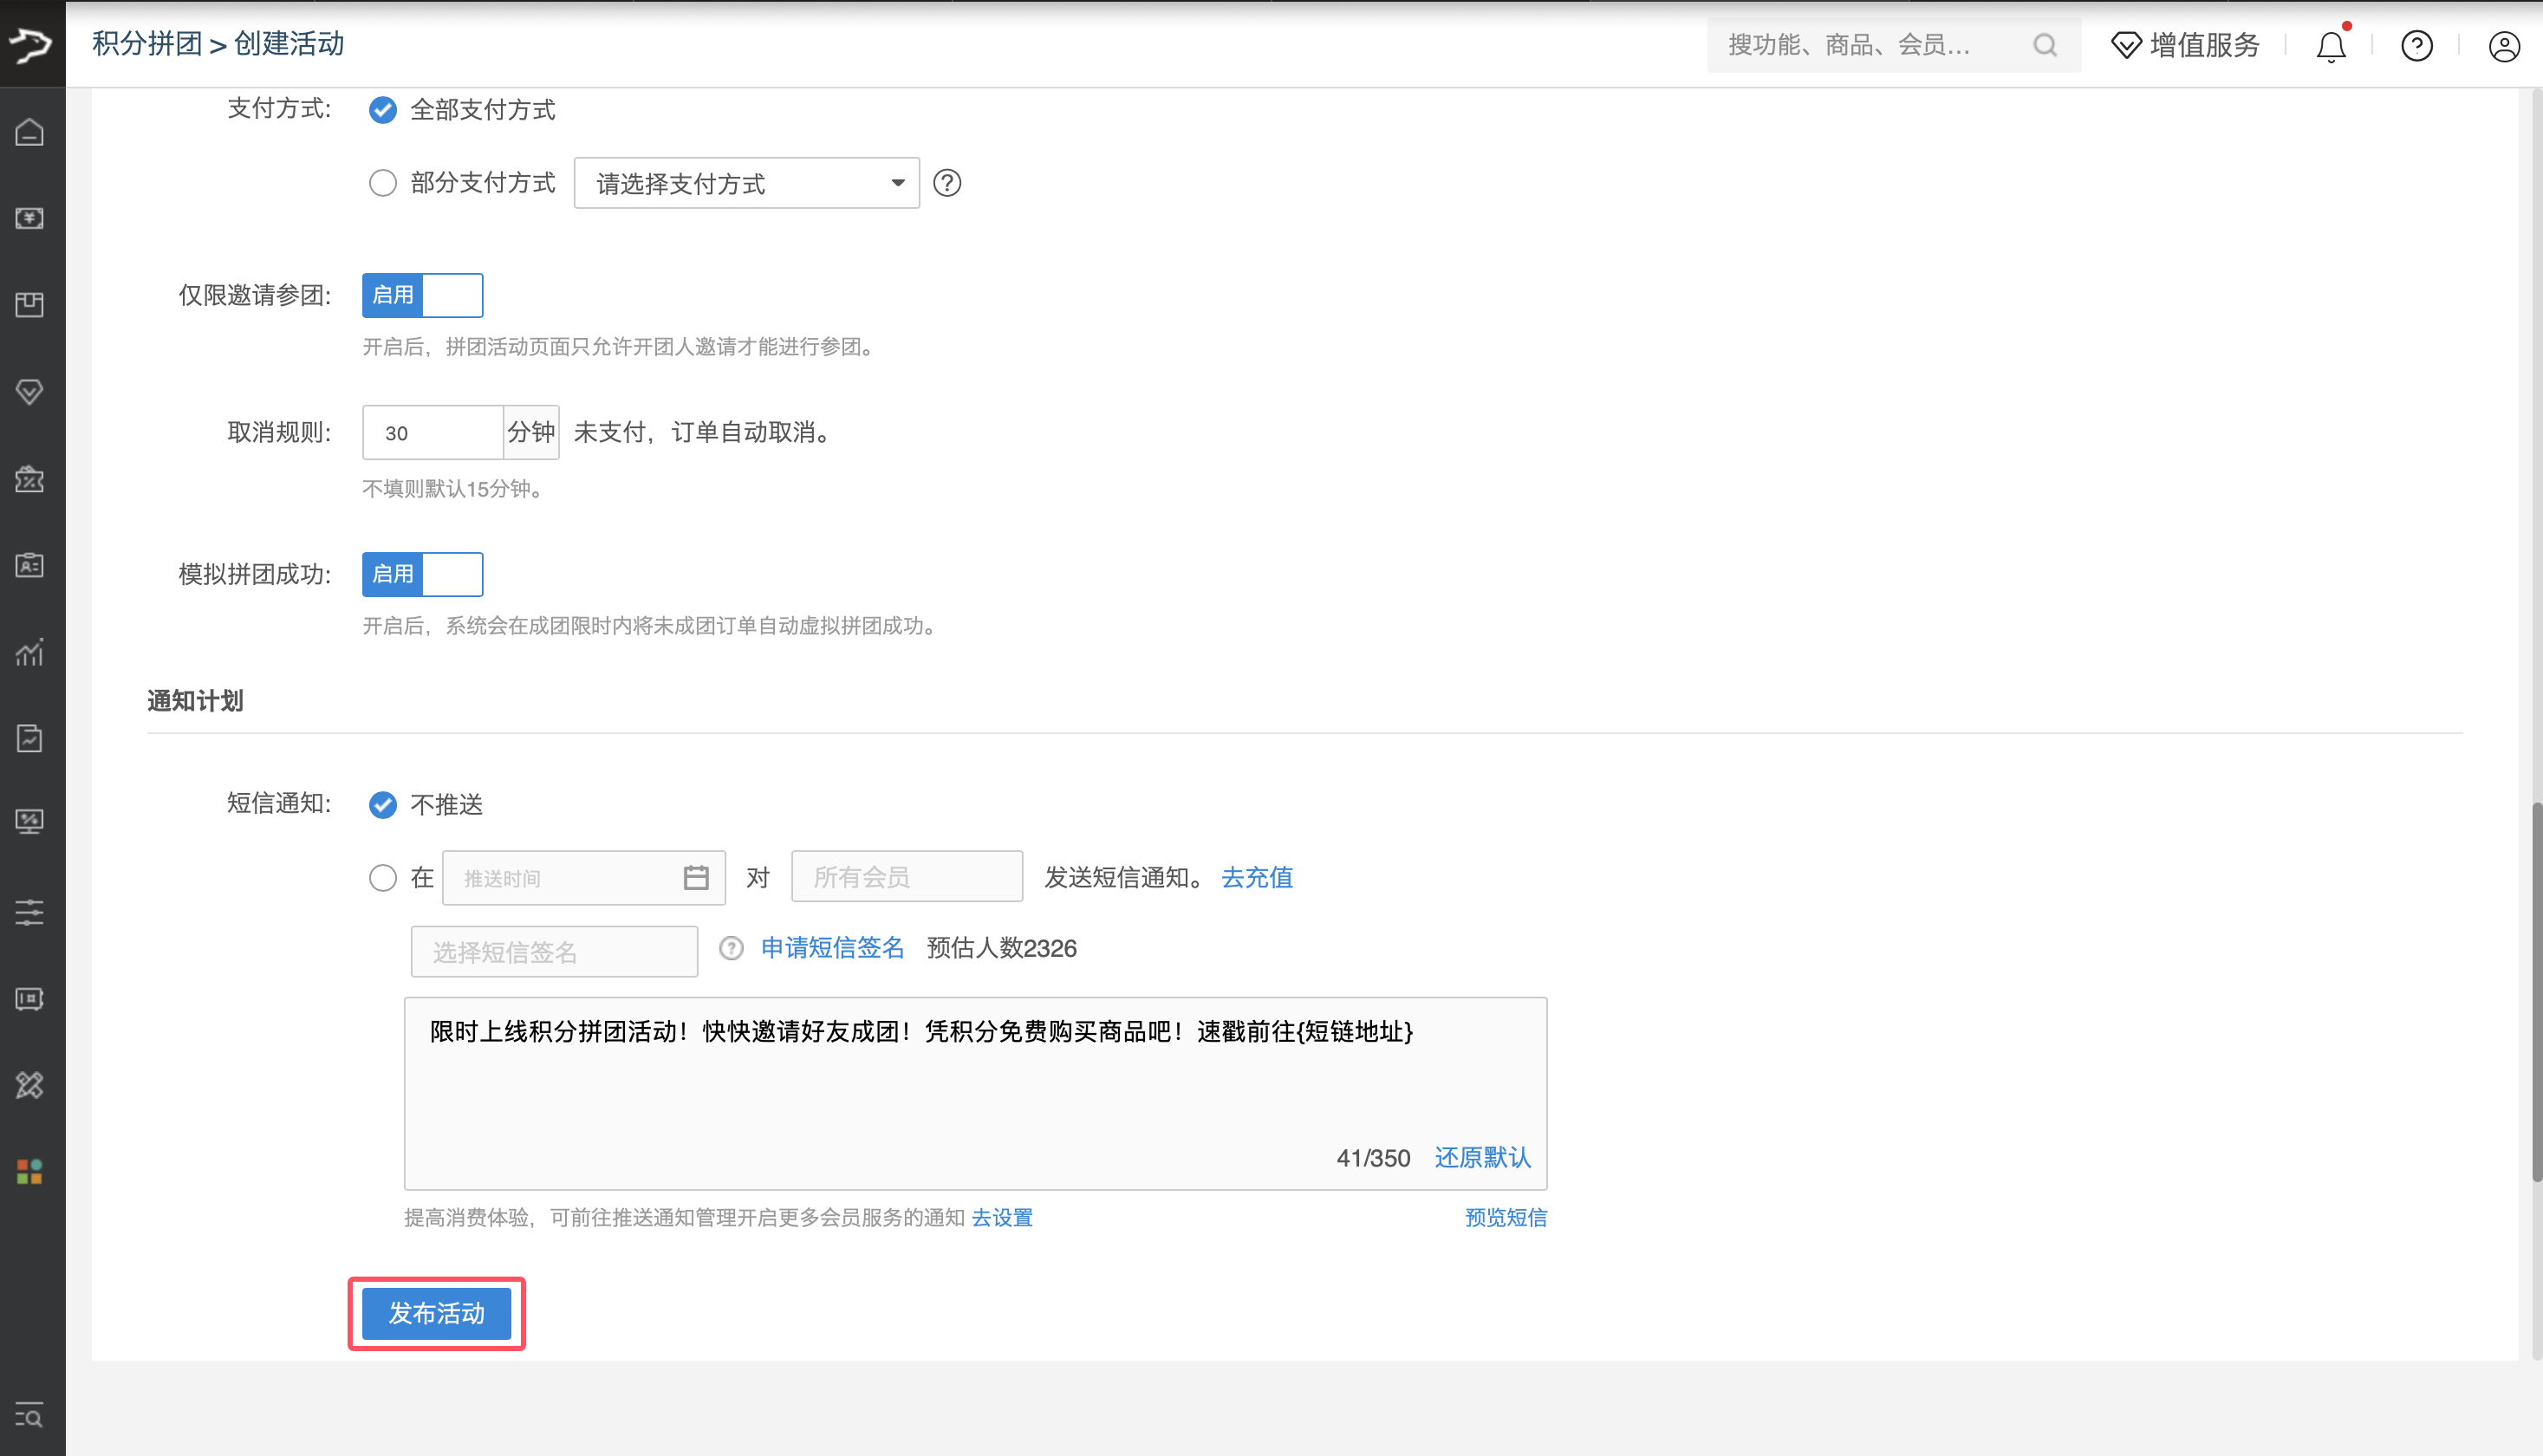Click the 去充值 link
Viewport: 2543px width, 1456px height.
pyautogui.click(x=1256, y=878)
